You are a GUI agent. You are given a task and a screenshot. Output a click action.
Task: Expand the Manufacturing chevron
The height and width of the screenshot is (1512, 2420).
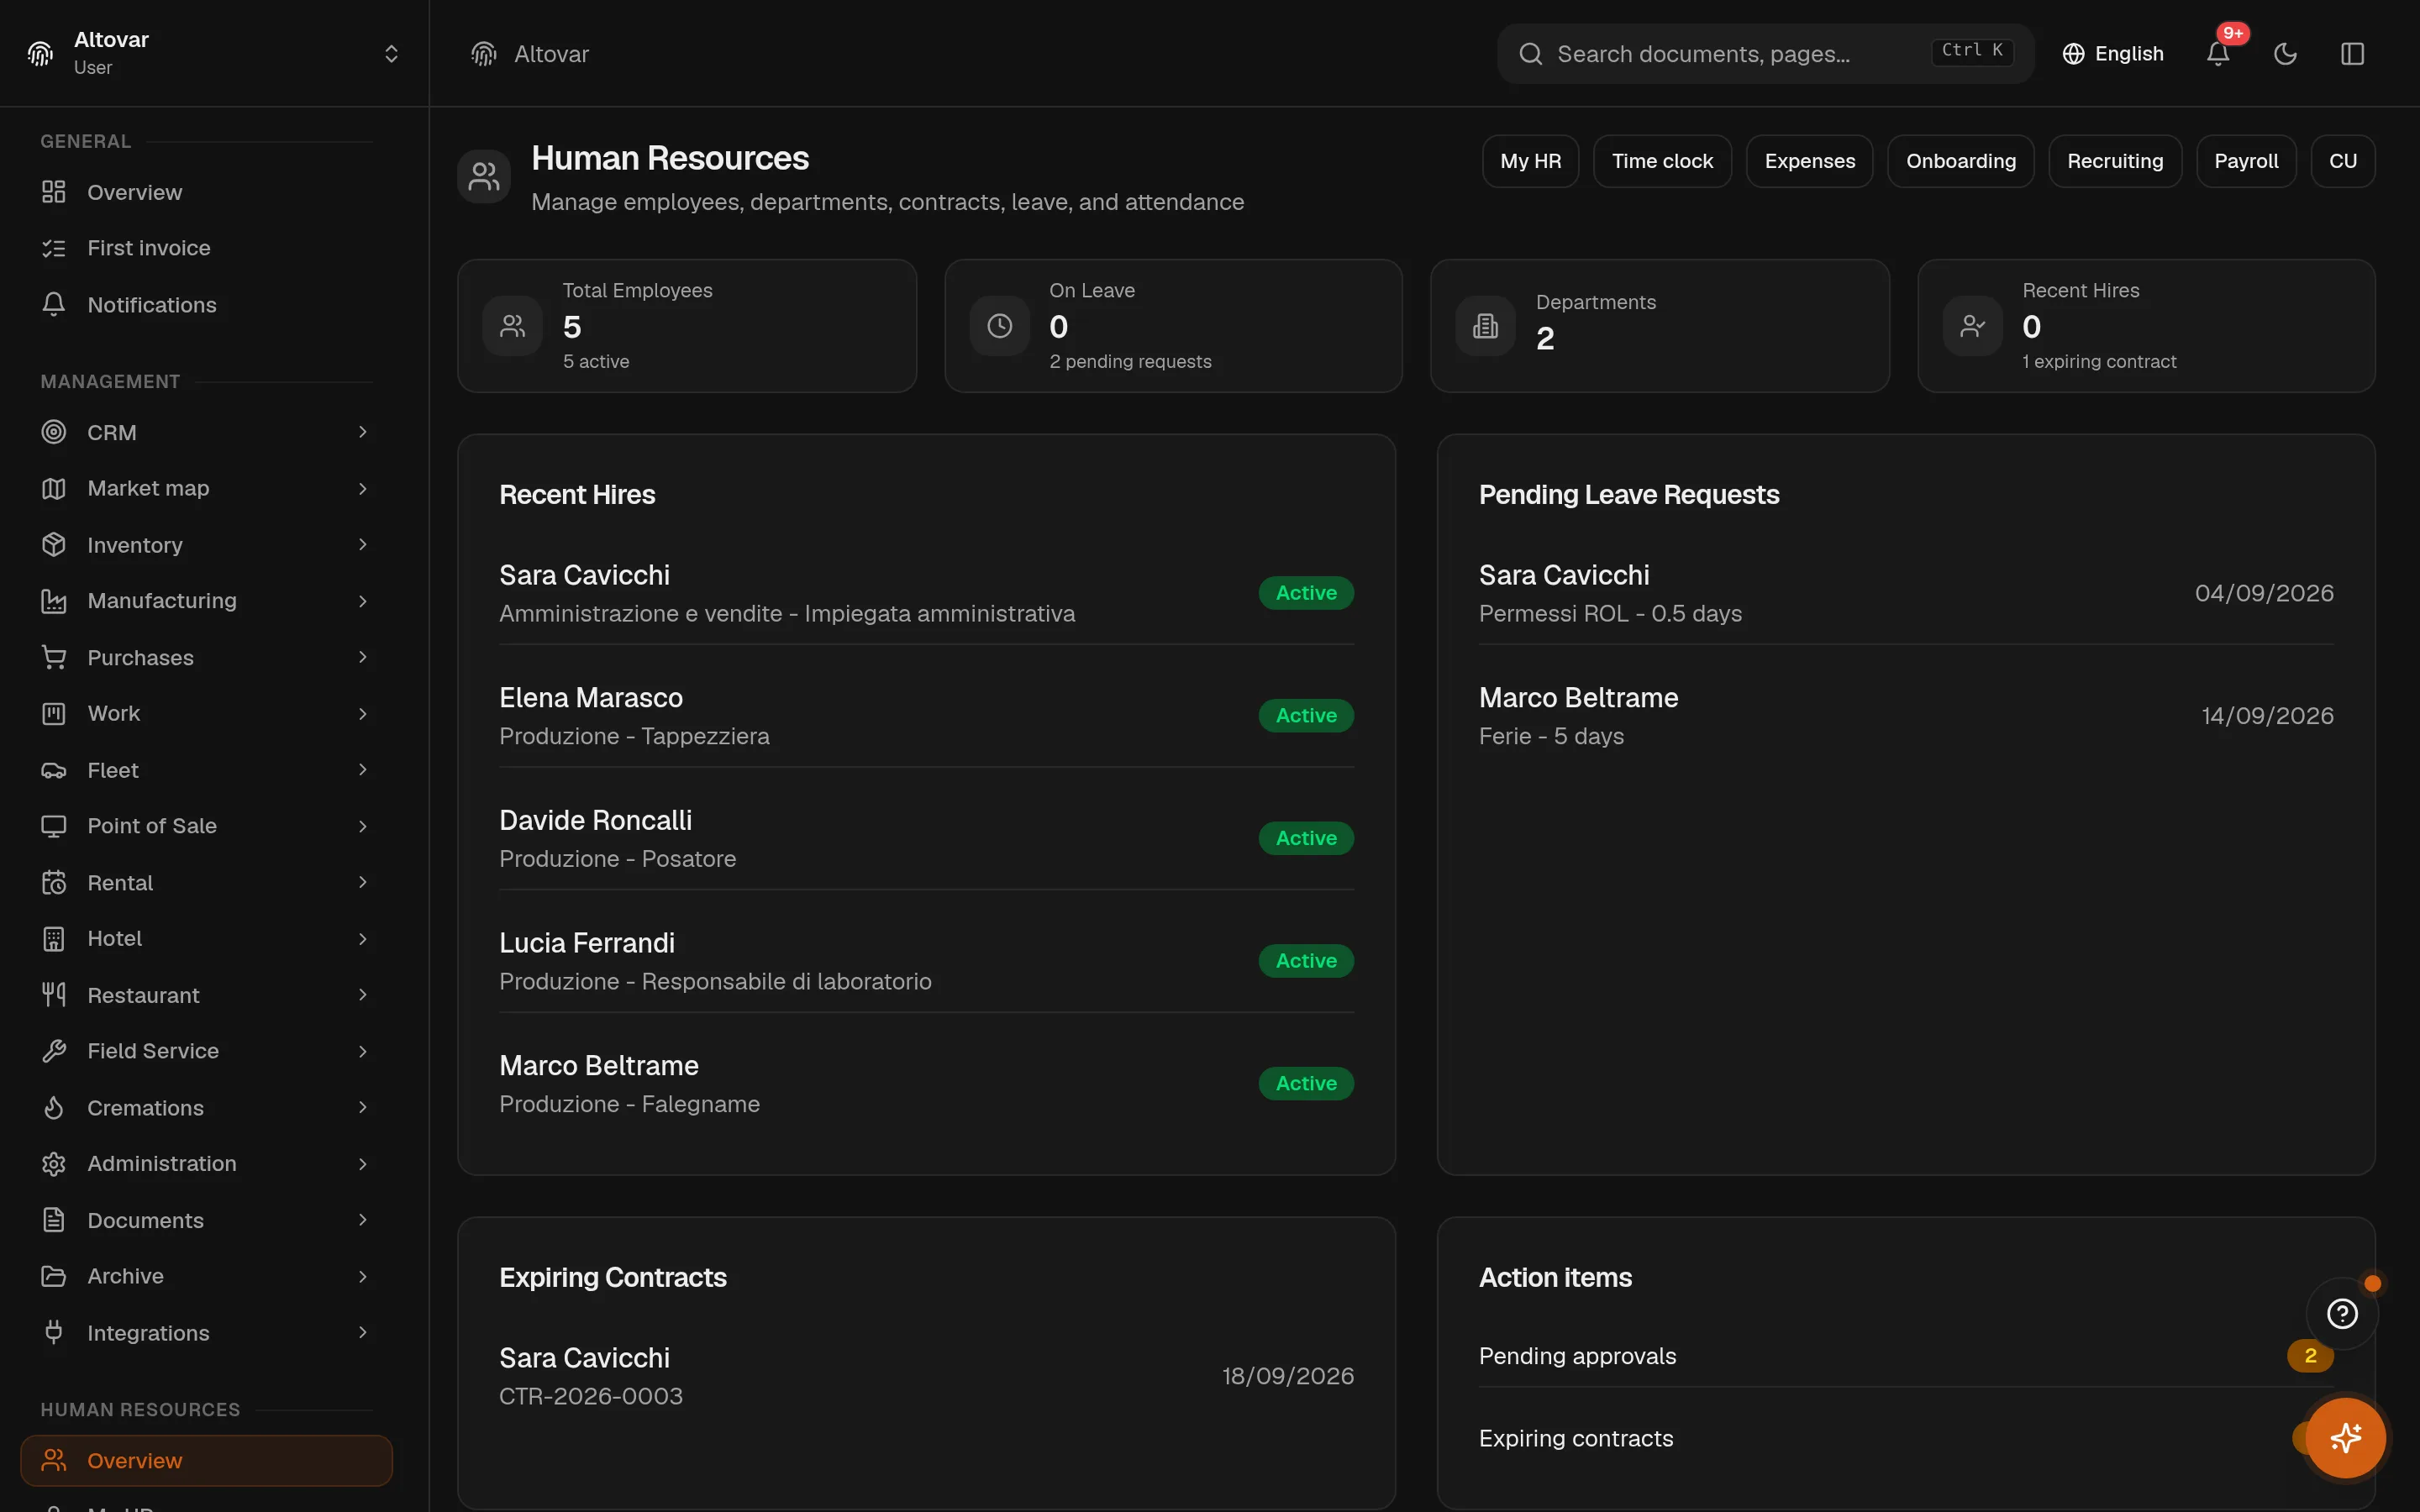point(363,601)
